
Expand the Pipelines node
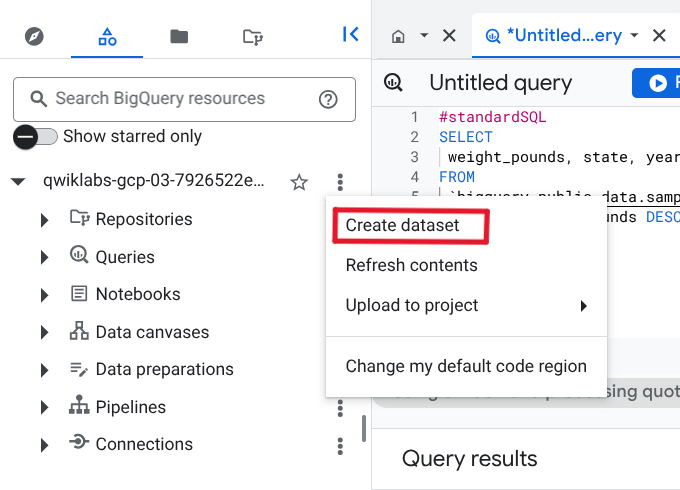point(44,408)
